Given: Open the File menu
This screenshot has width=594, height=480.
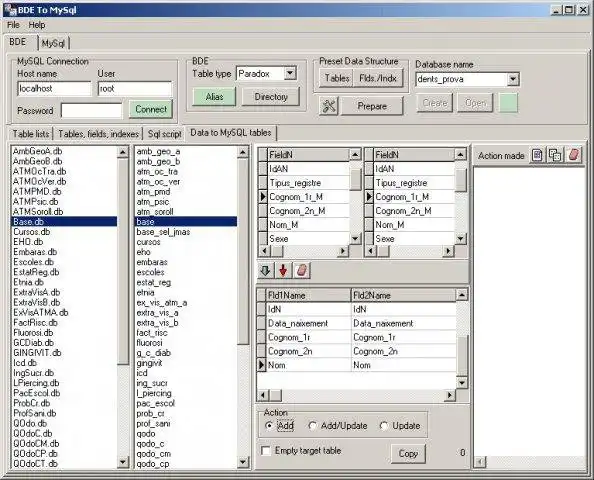Looking at the screenshot, I should coord(13,25).
